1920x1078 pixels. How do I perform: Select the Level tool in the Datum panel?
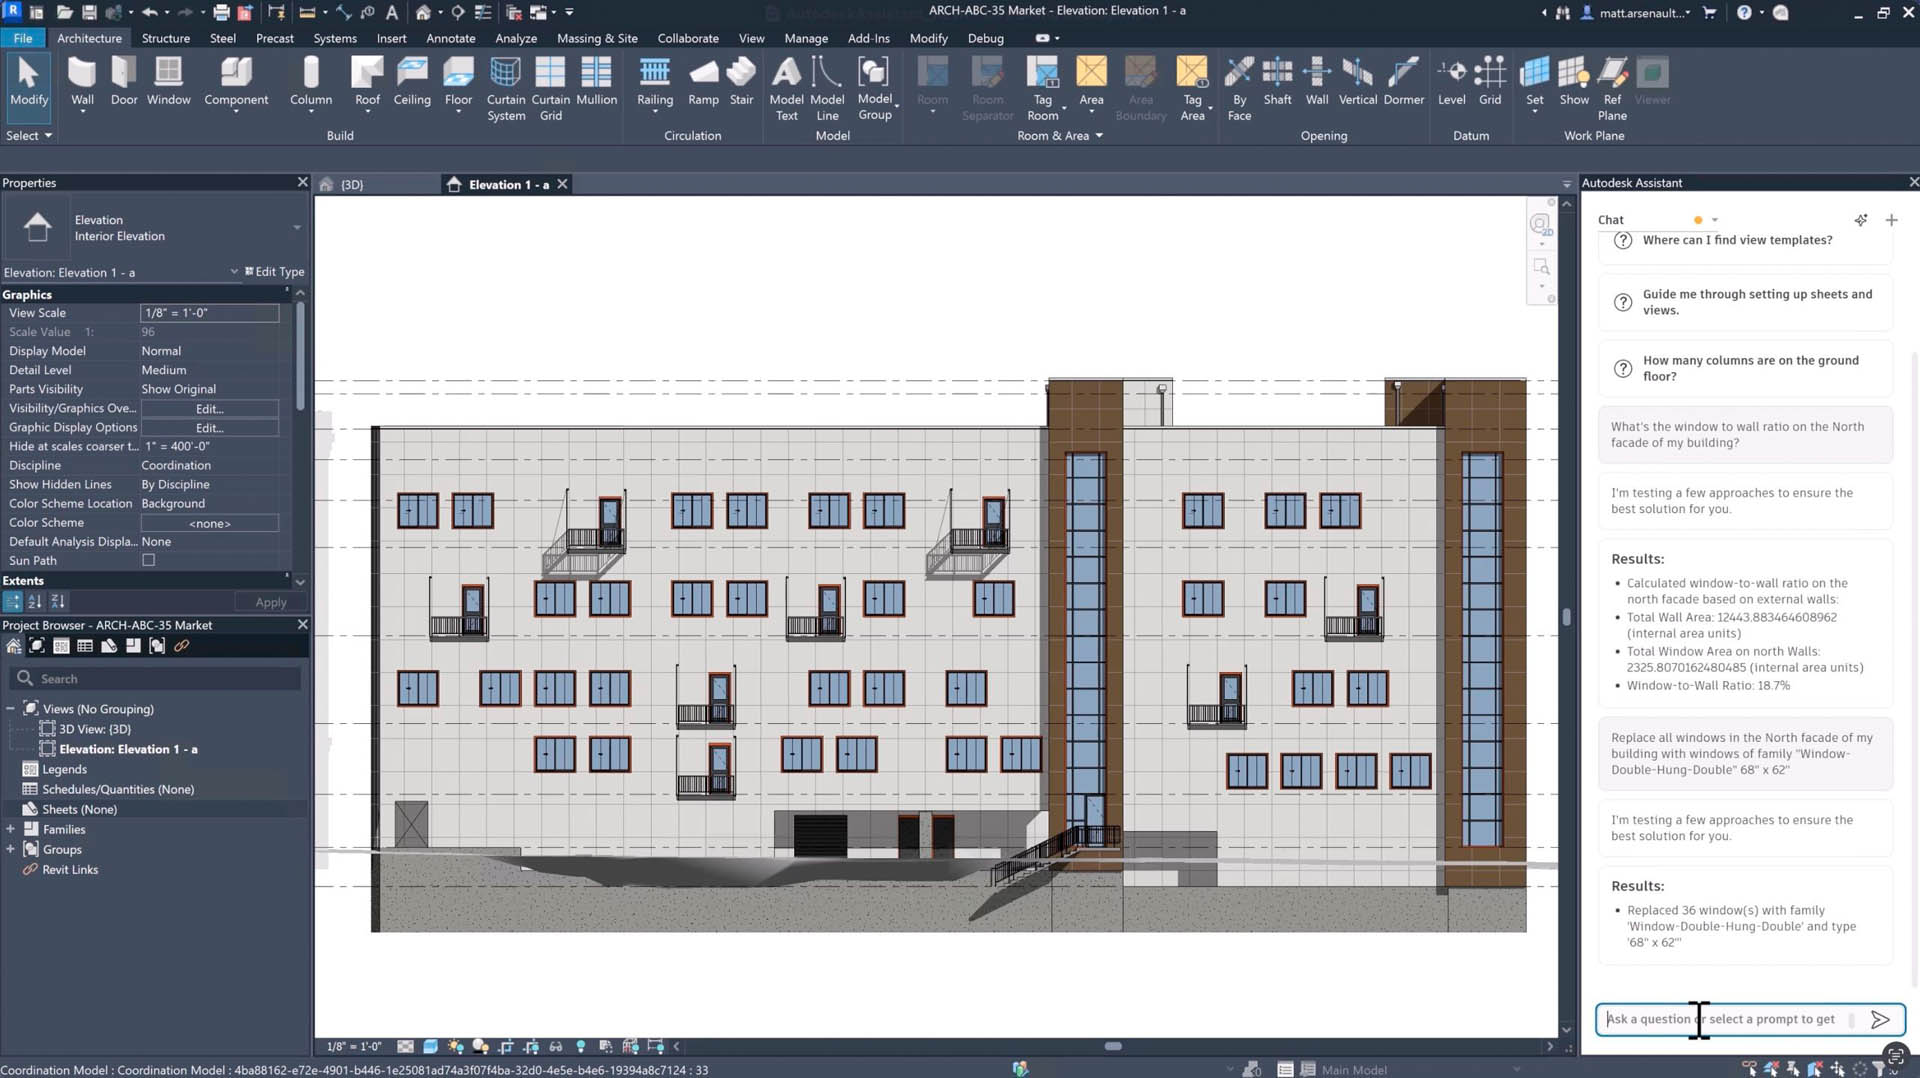coord(1451,78)
